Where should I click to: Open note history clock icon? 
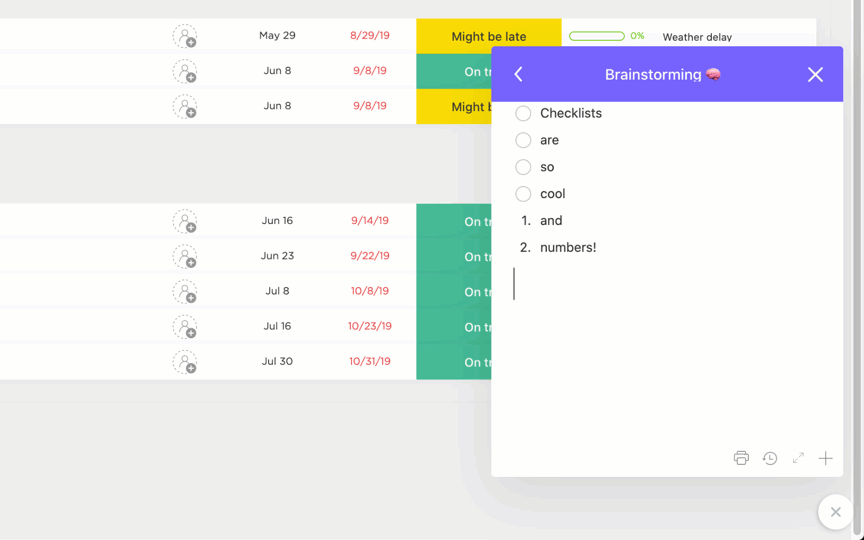770,458
